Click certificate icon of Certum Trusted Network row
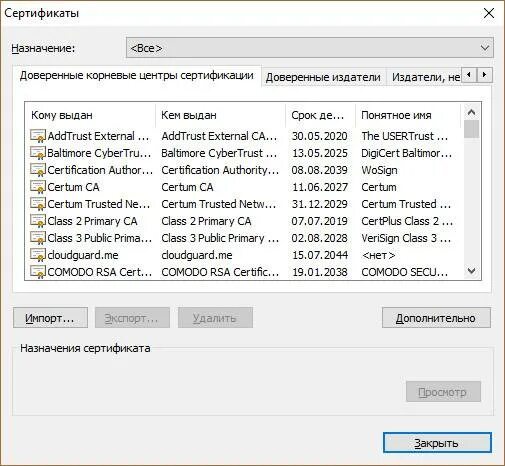The height and width of the screenshot is (466, 505). coord(38,204)
